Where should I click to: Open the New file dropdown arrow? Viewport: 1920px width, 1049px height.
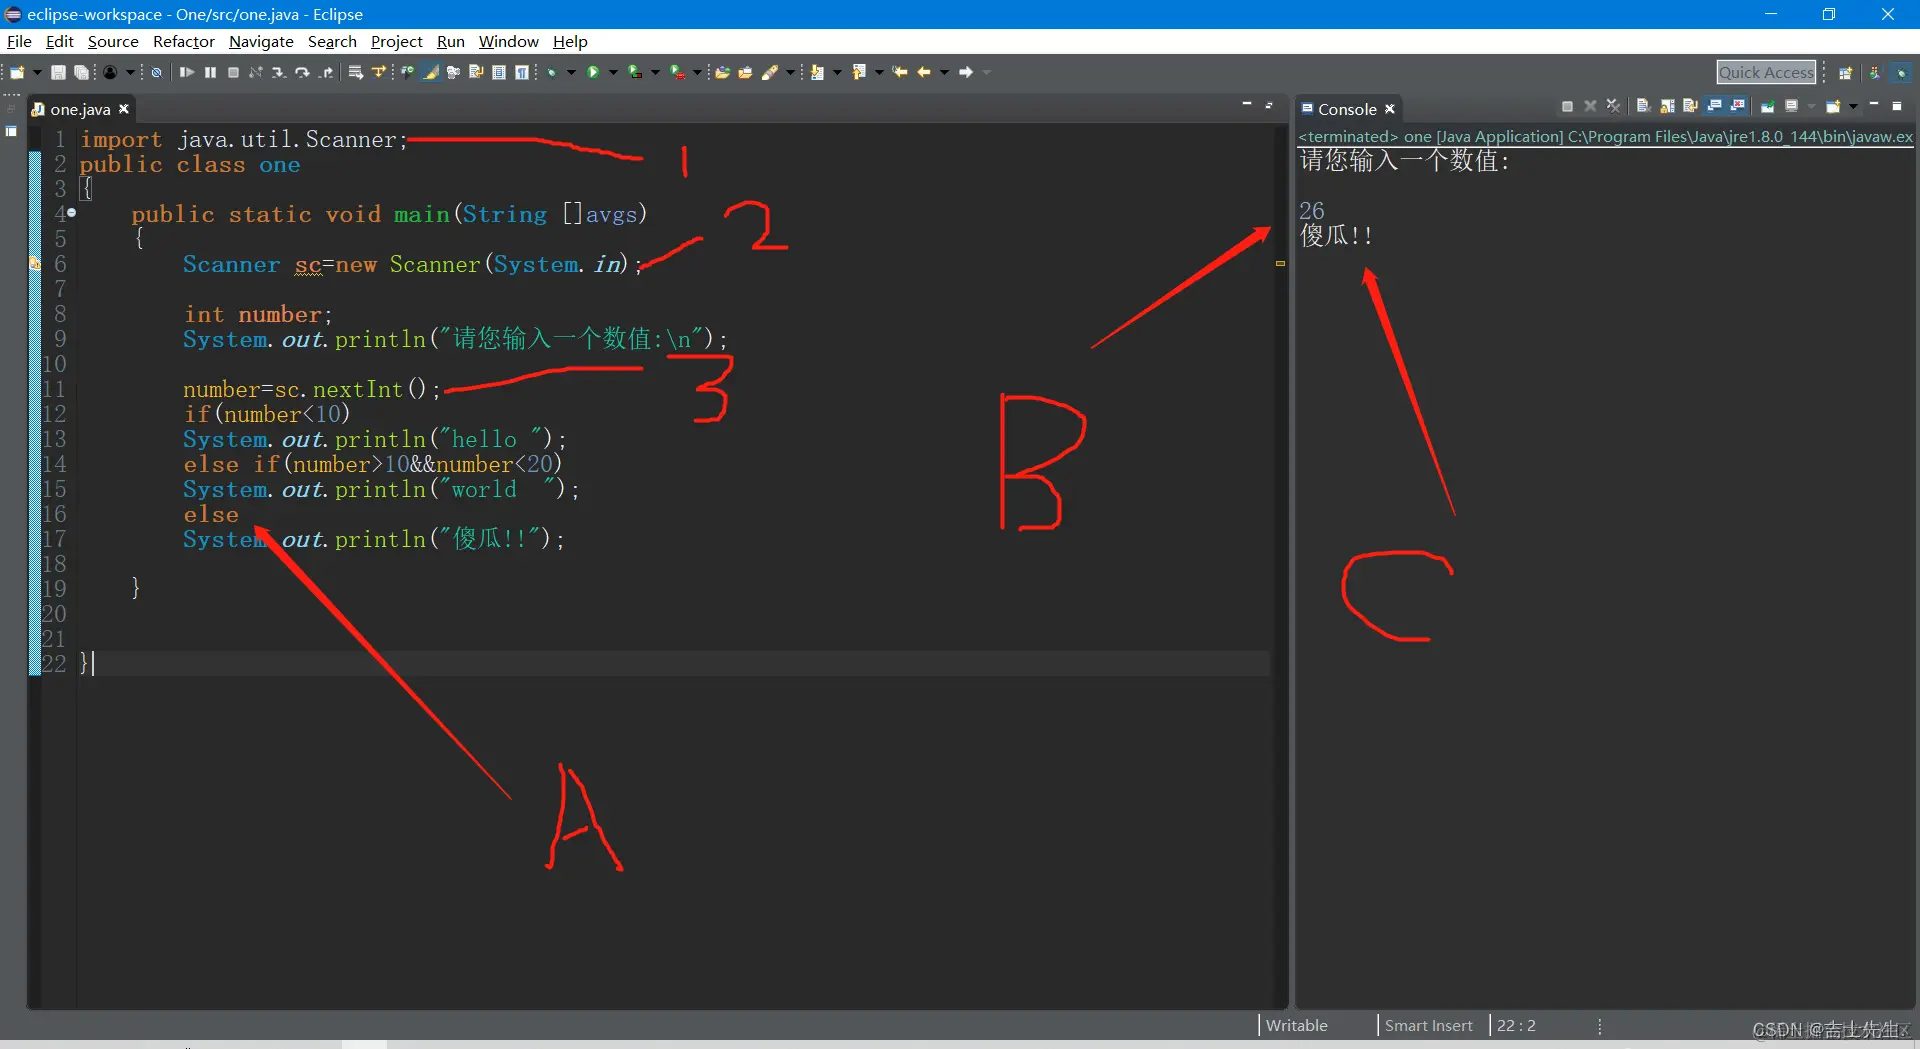pos(37,72)
